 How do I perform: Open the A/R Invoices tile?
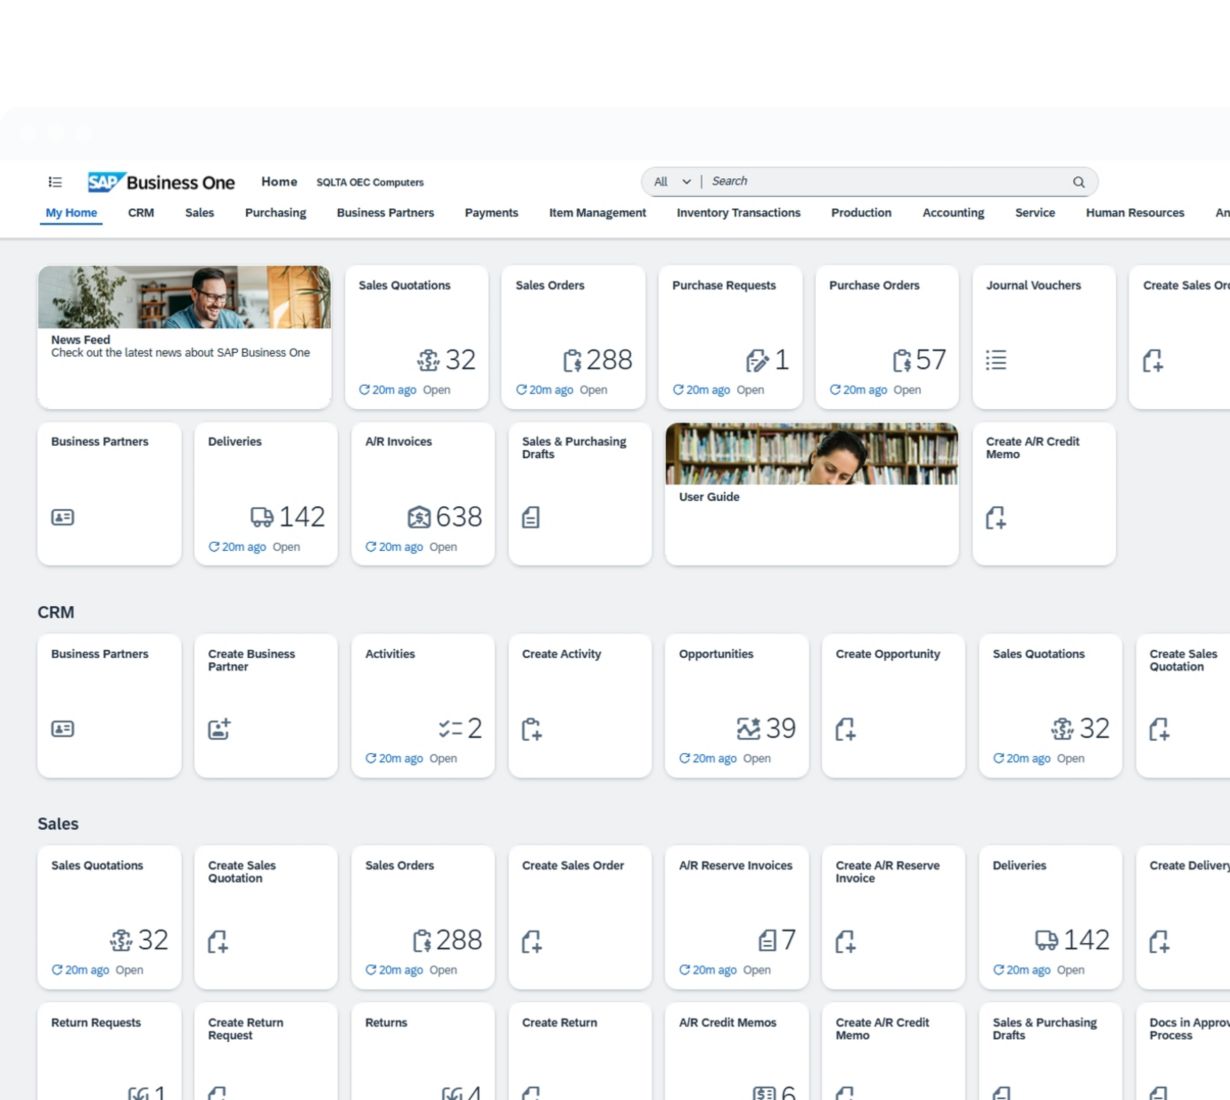pyautogui.click(x=422, y=493)
